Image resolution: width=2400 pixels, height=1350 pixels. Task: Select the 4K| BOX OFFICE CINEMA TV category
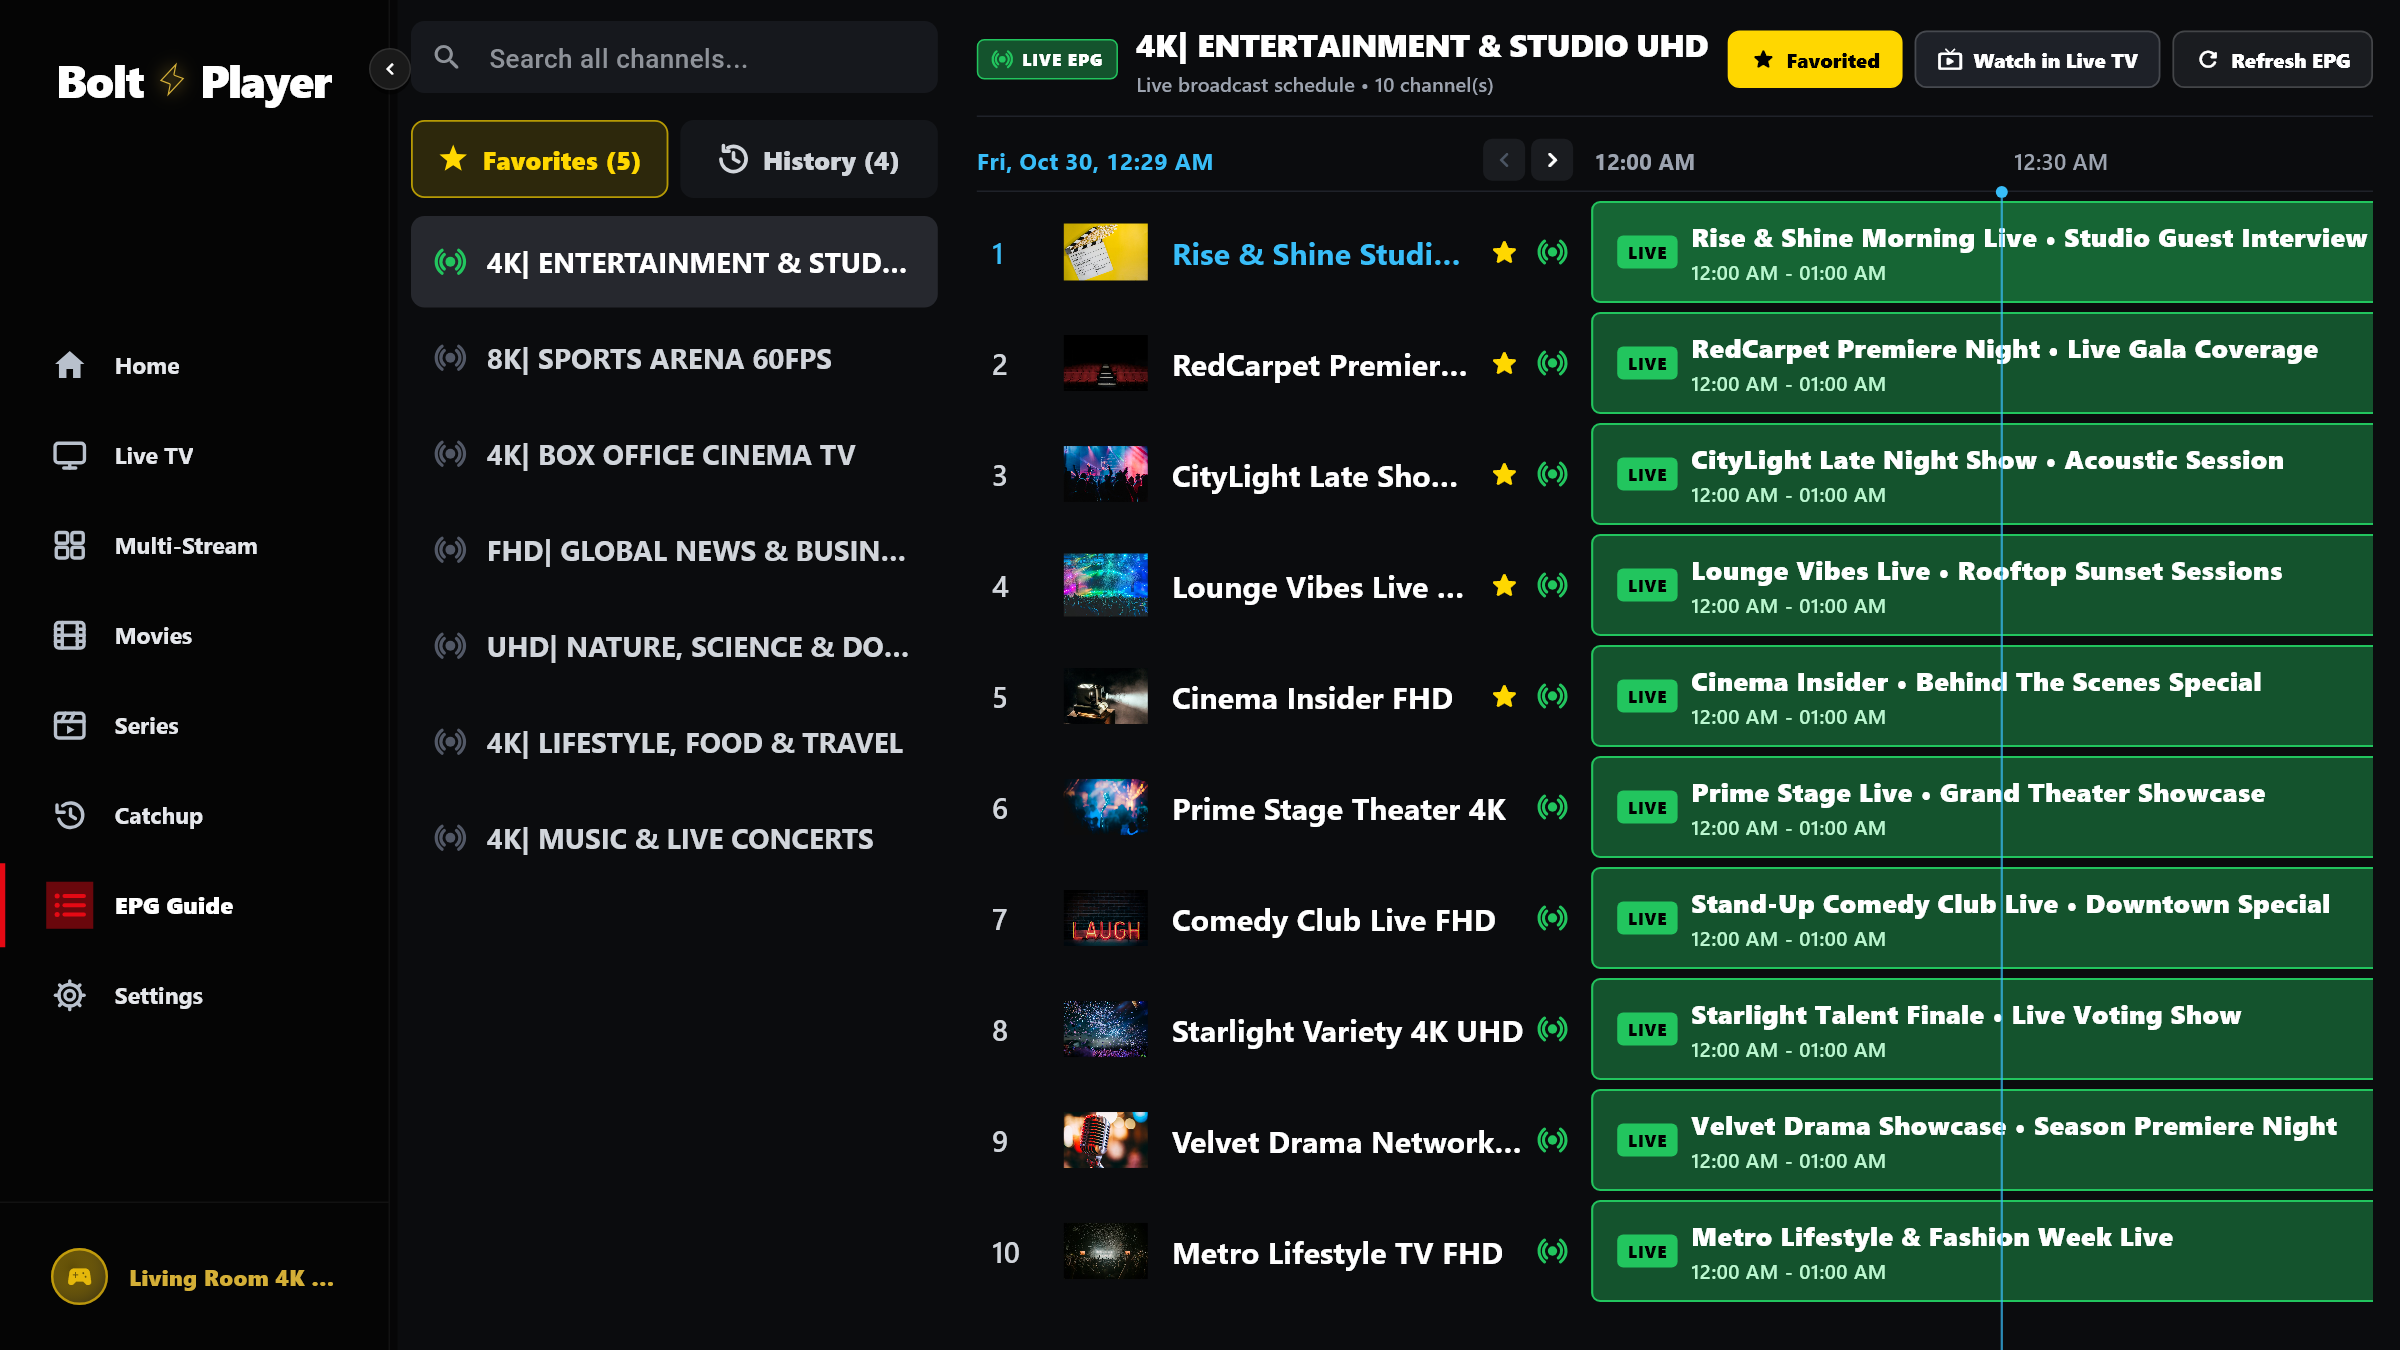[674, 454]
